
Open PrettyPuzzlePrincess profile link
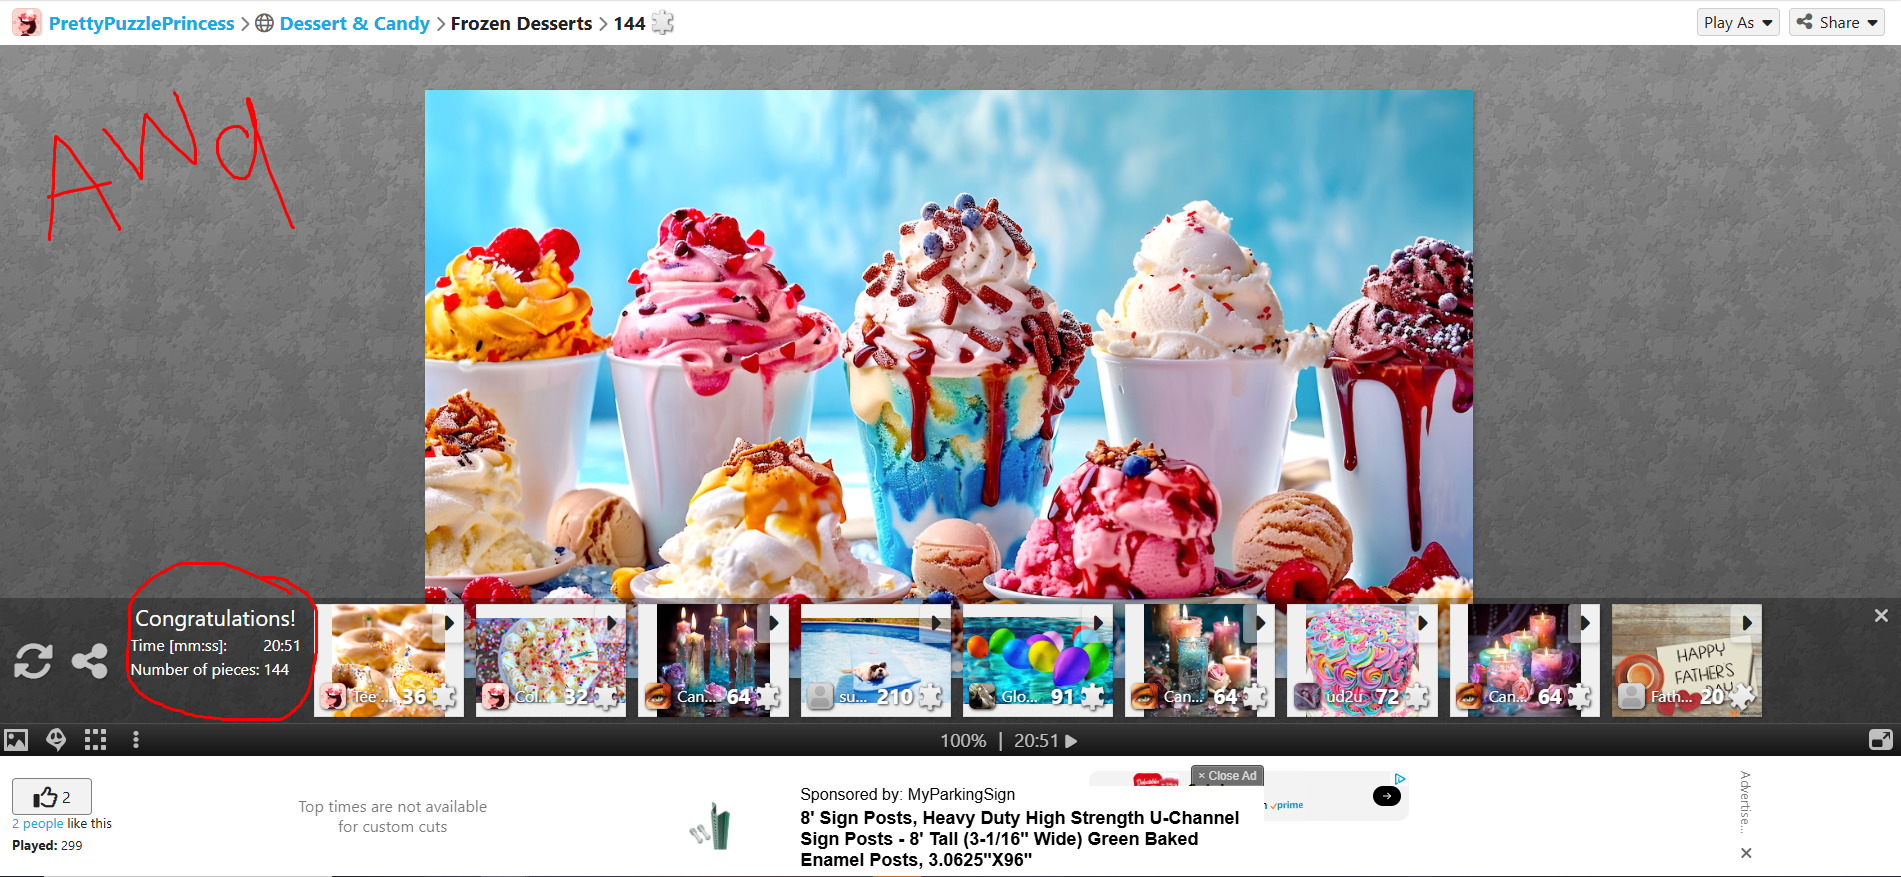point(141,23)
